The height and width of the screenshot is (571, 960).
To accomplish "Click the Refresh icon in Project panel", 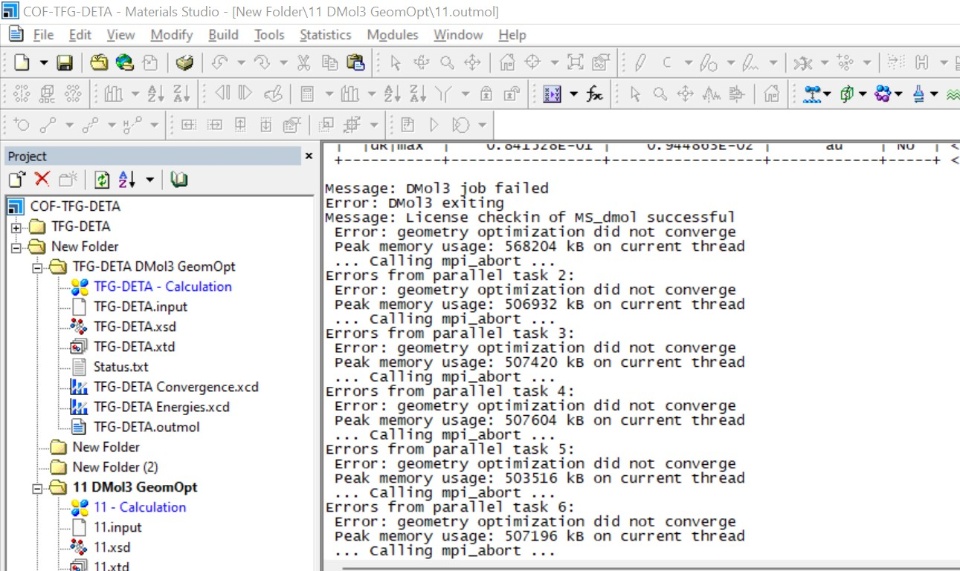I will coord(102,180).
